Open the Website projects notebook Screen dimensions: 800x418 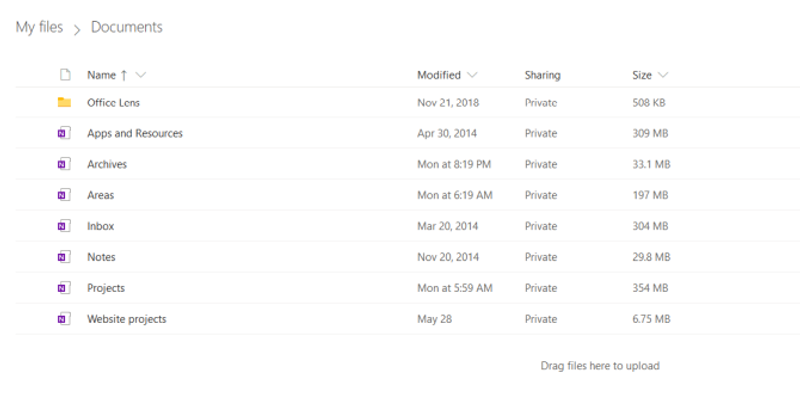tap(127, 319)
